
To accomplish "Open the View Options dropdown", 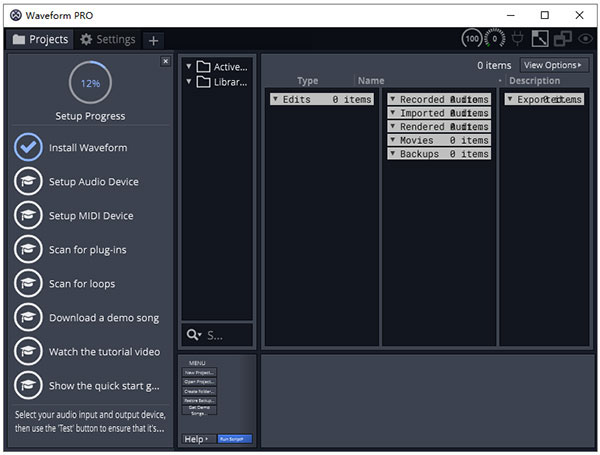I will (554, 65).
